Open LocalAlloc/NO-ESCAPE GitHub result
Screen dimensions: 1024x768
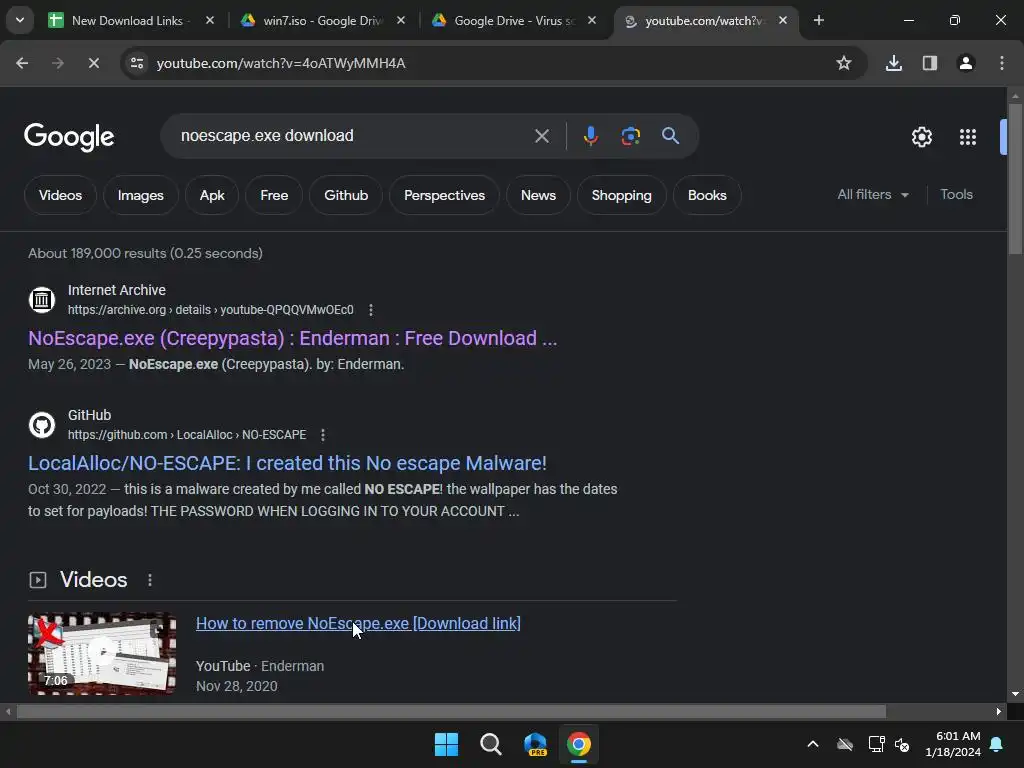(x=287, y=463)
